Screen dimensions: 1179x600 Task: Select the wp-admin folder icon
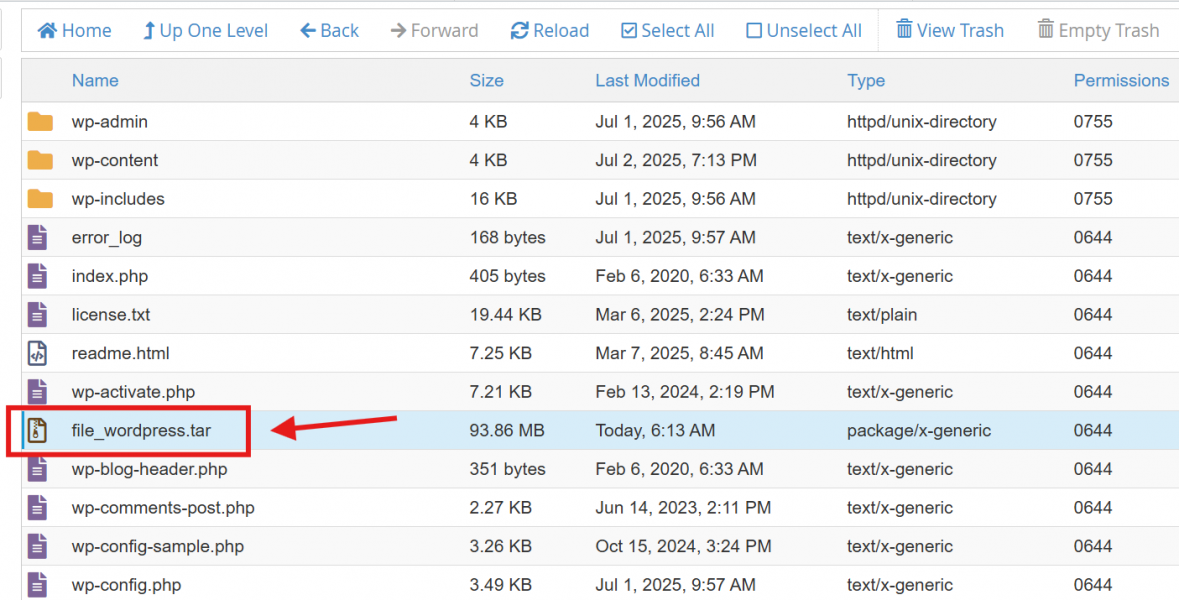tap(40, 122)
